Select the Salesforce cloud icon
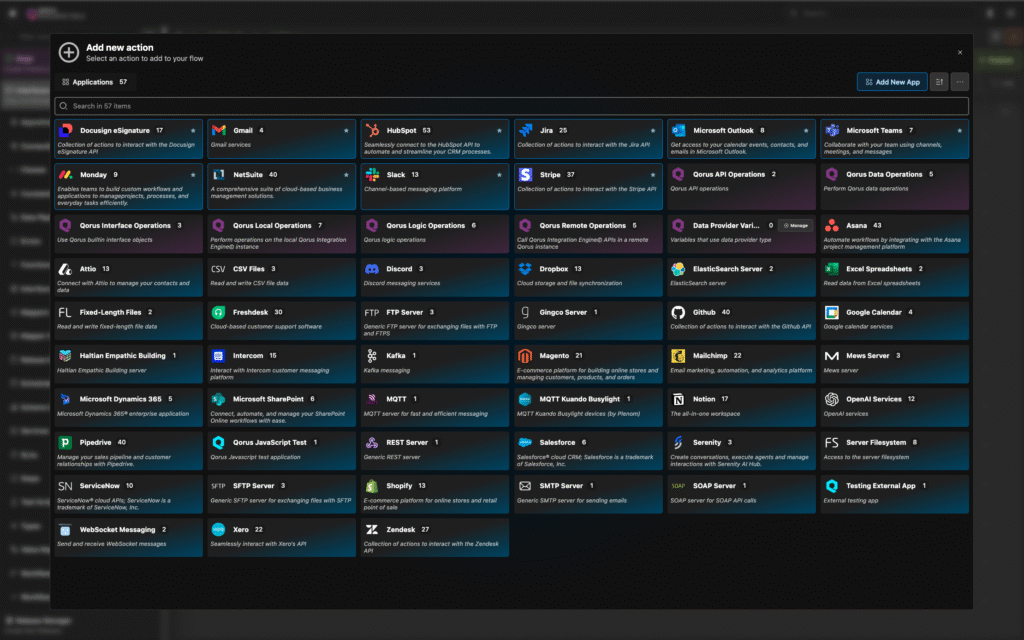Screen dimensions: 1024x640 526,443
